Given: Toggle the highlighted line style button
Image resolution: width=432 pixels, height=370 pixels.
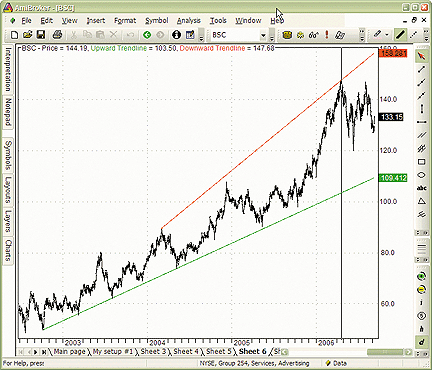Looking at the screenshot, I should point(400,35).
